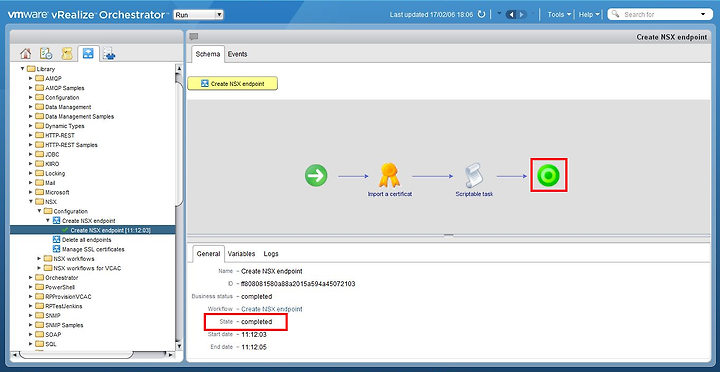Refresh using the reload icon
The width and height of the screenshot is (720, 372).
click(x=482, y=14)
